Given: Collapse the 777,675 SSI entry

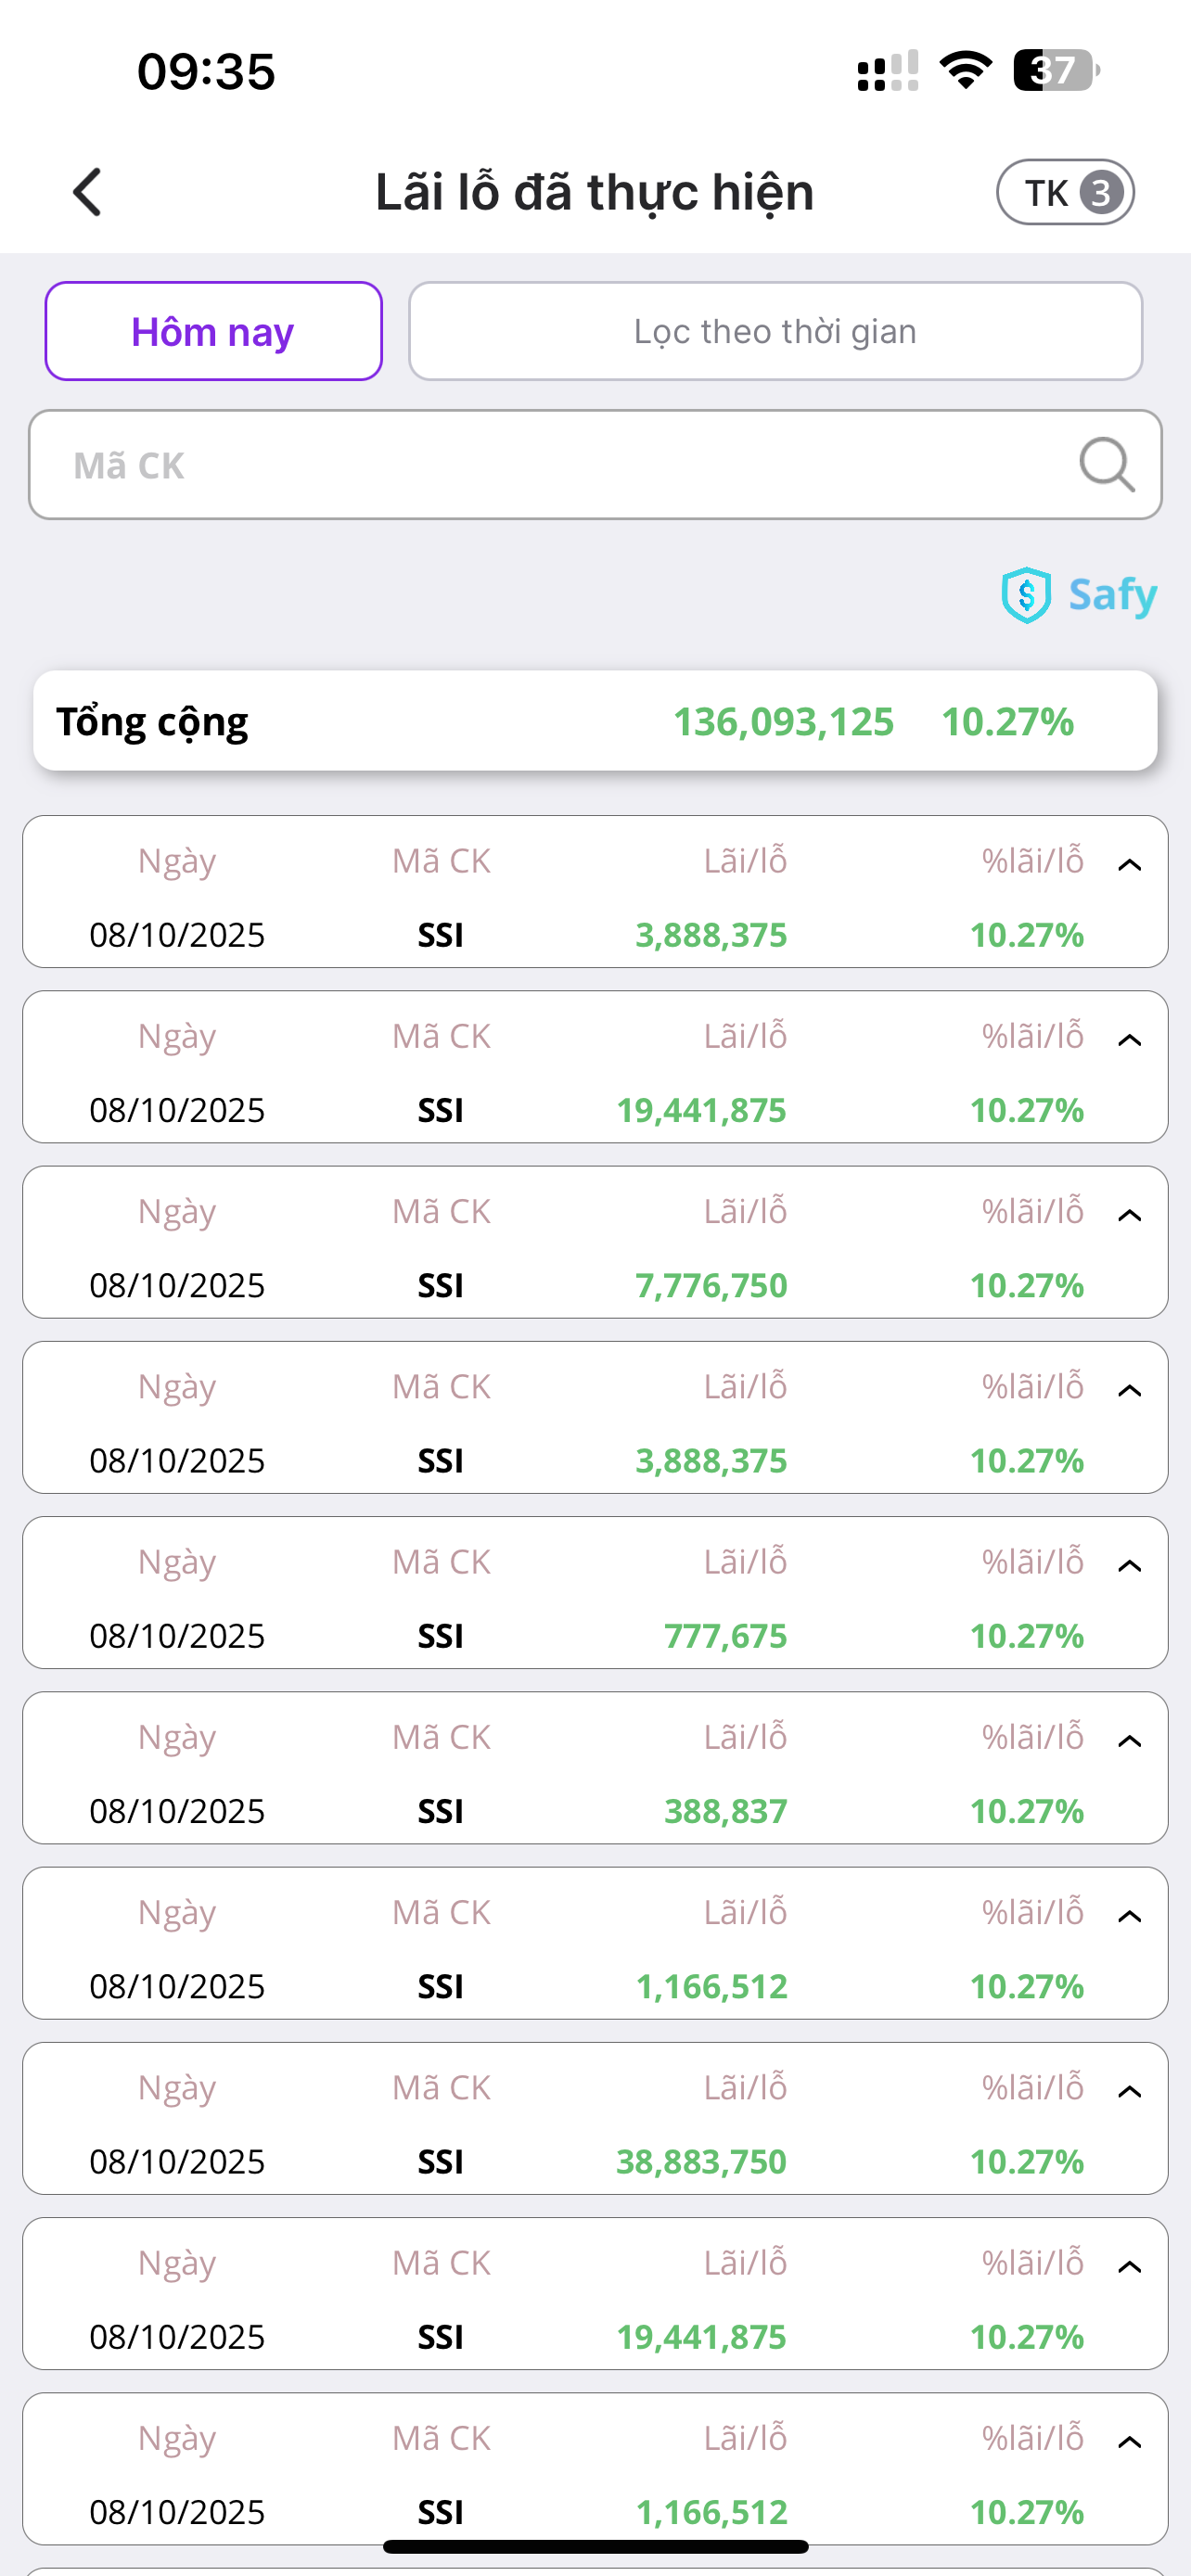Looking at the screenshot, I should 1129,1566.
